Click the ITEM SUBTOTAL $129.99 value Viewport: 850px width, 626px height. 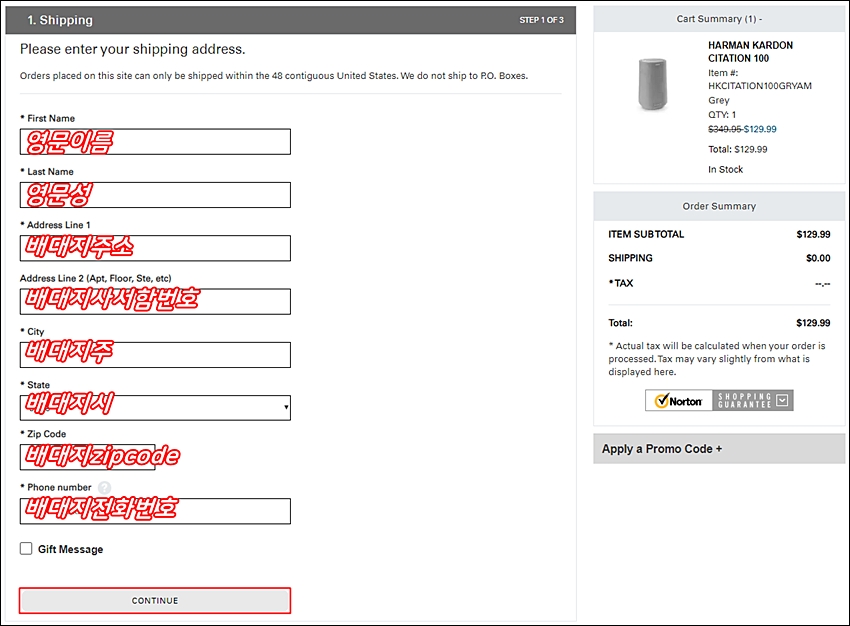coord(813,234)
